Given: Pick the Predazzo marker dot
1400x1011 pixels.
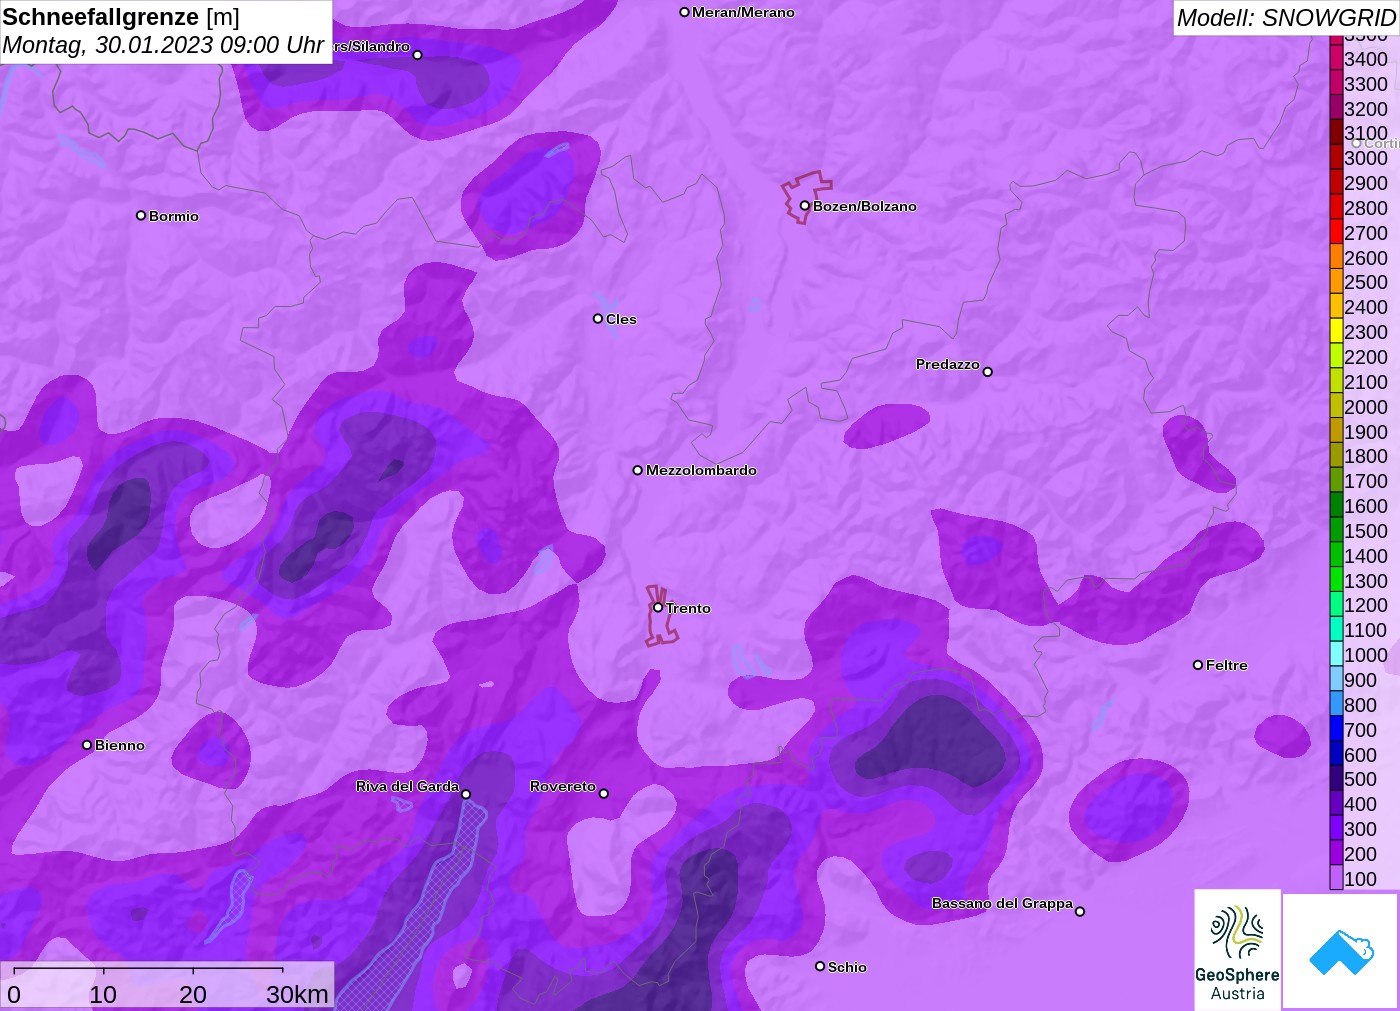Looking at the screenshot, I should click(x=988, y=372).
